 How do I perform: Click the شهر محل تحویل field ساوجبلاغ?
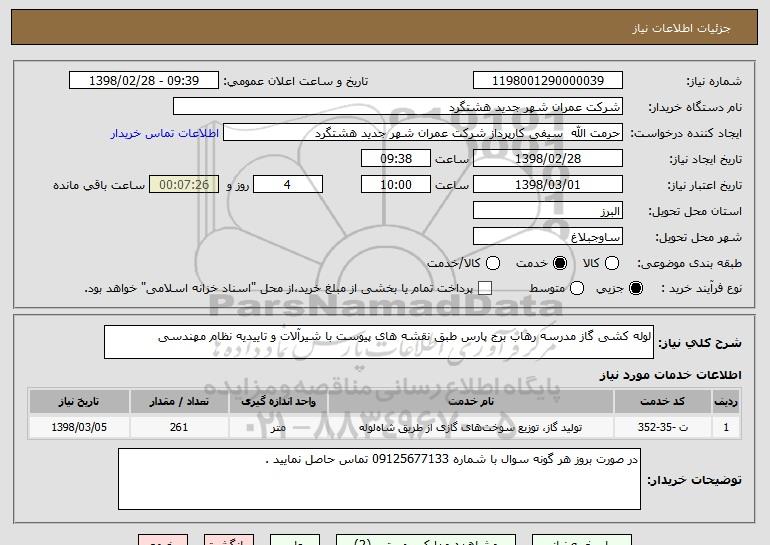[x=548, y=237]
